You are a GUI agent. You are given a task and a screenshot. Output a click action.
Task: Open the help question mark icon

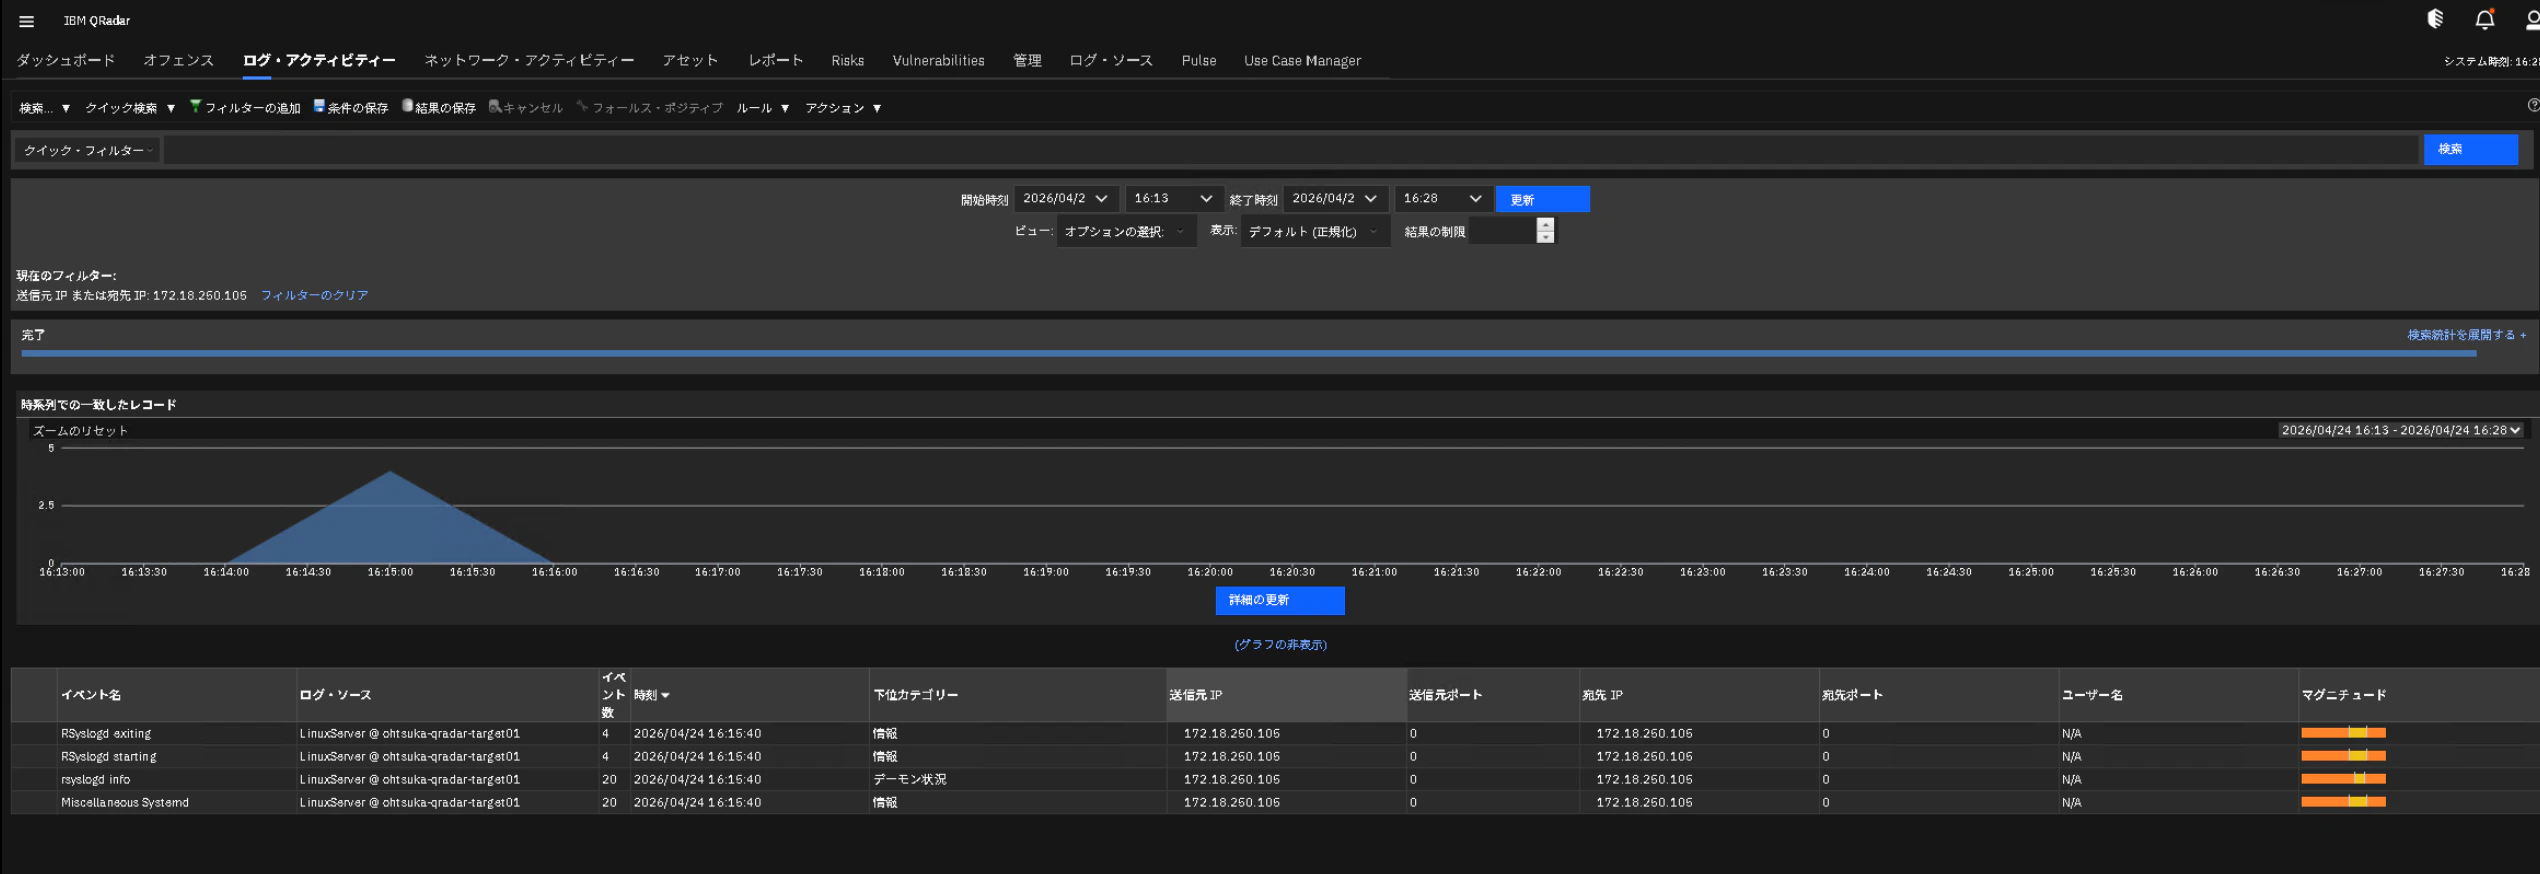(x=2533, y=105)
